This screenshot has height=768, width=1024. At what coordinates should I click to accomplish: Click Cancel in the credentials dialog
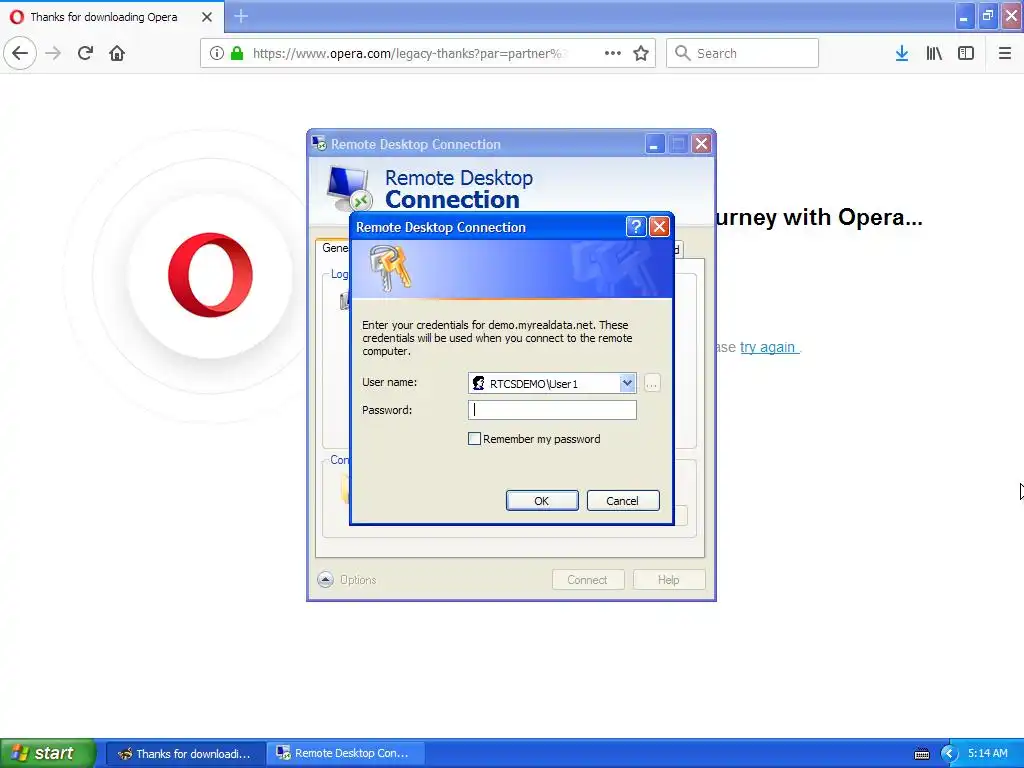[x=623, y=501]
